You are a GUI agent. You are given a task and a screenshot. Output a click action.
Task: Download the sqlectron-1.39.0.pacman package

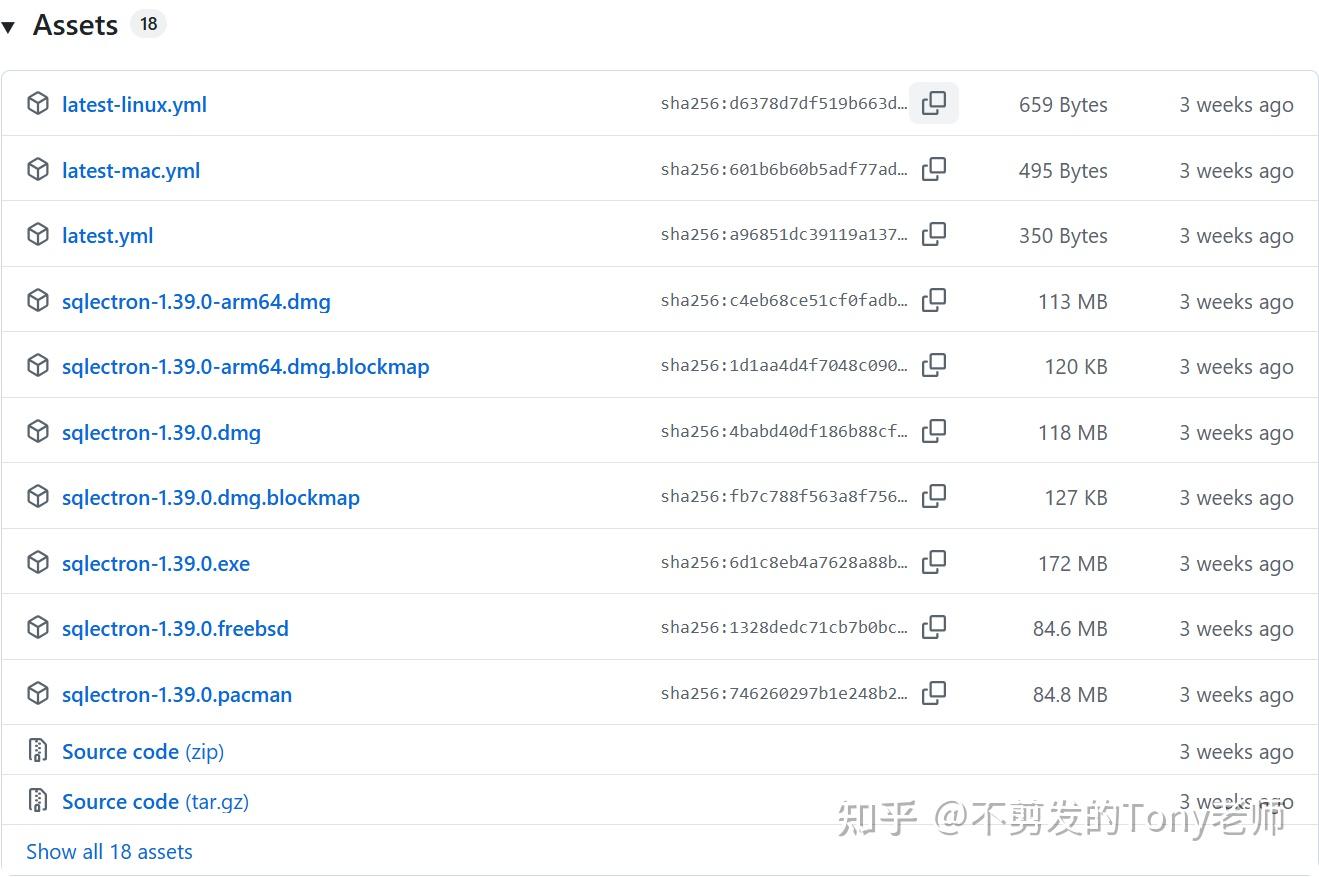point(177,695)
